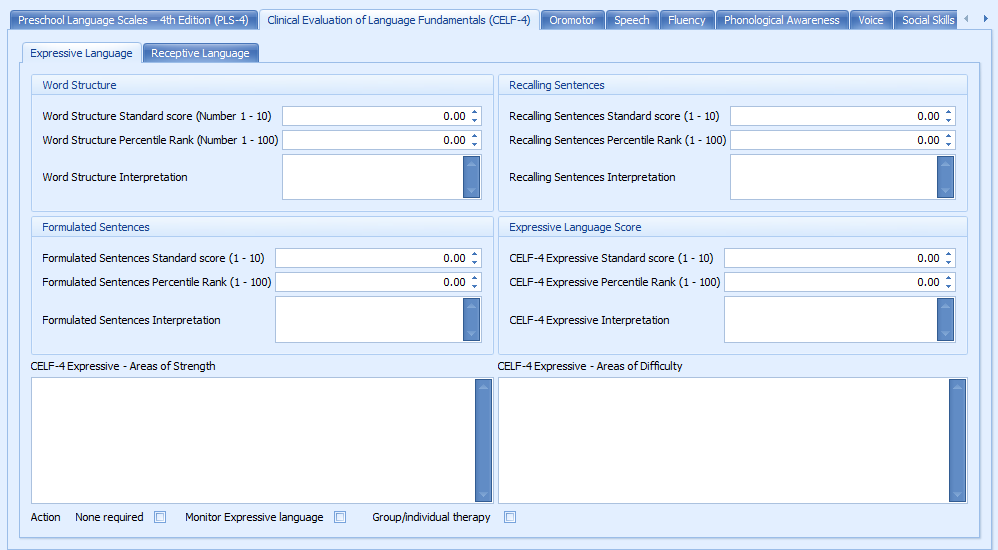Decrease Recalling Sentences Percentile Rank value
Screen dimensions: 998x550
tap(948, 144)
